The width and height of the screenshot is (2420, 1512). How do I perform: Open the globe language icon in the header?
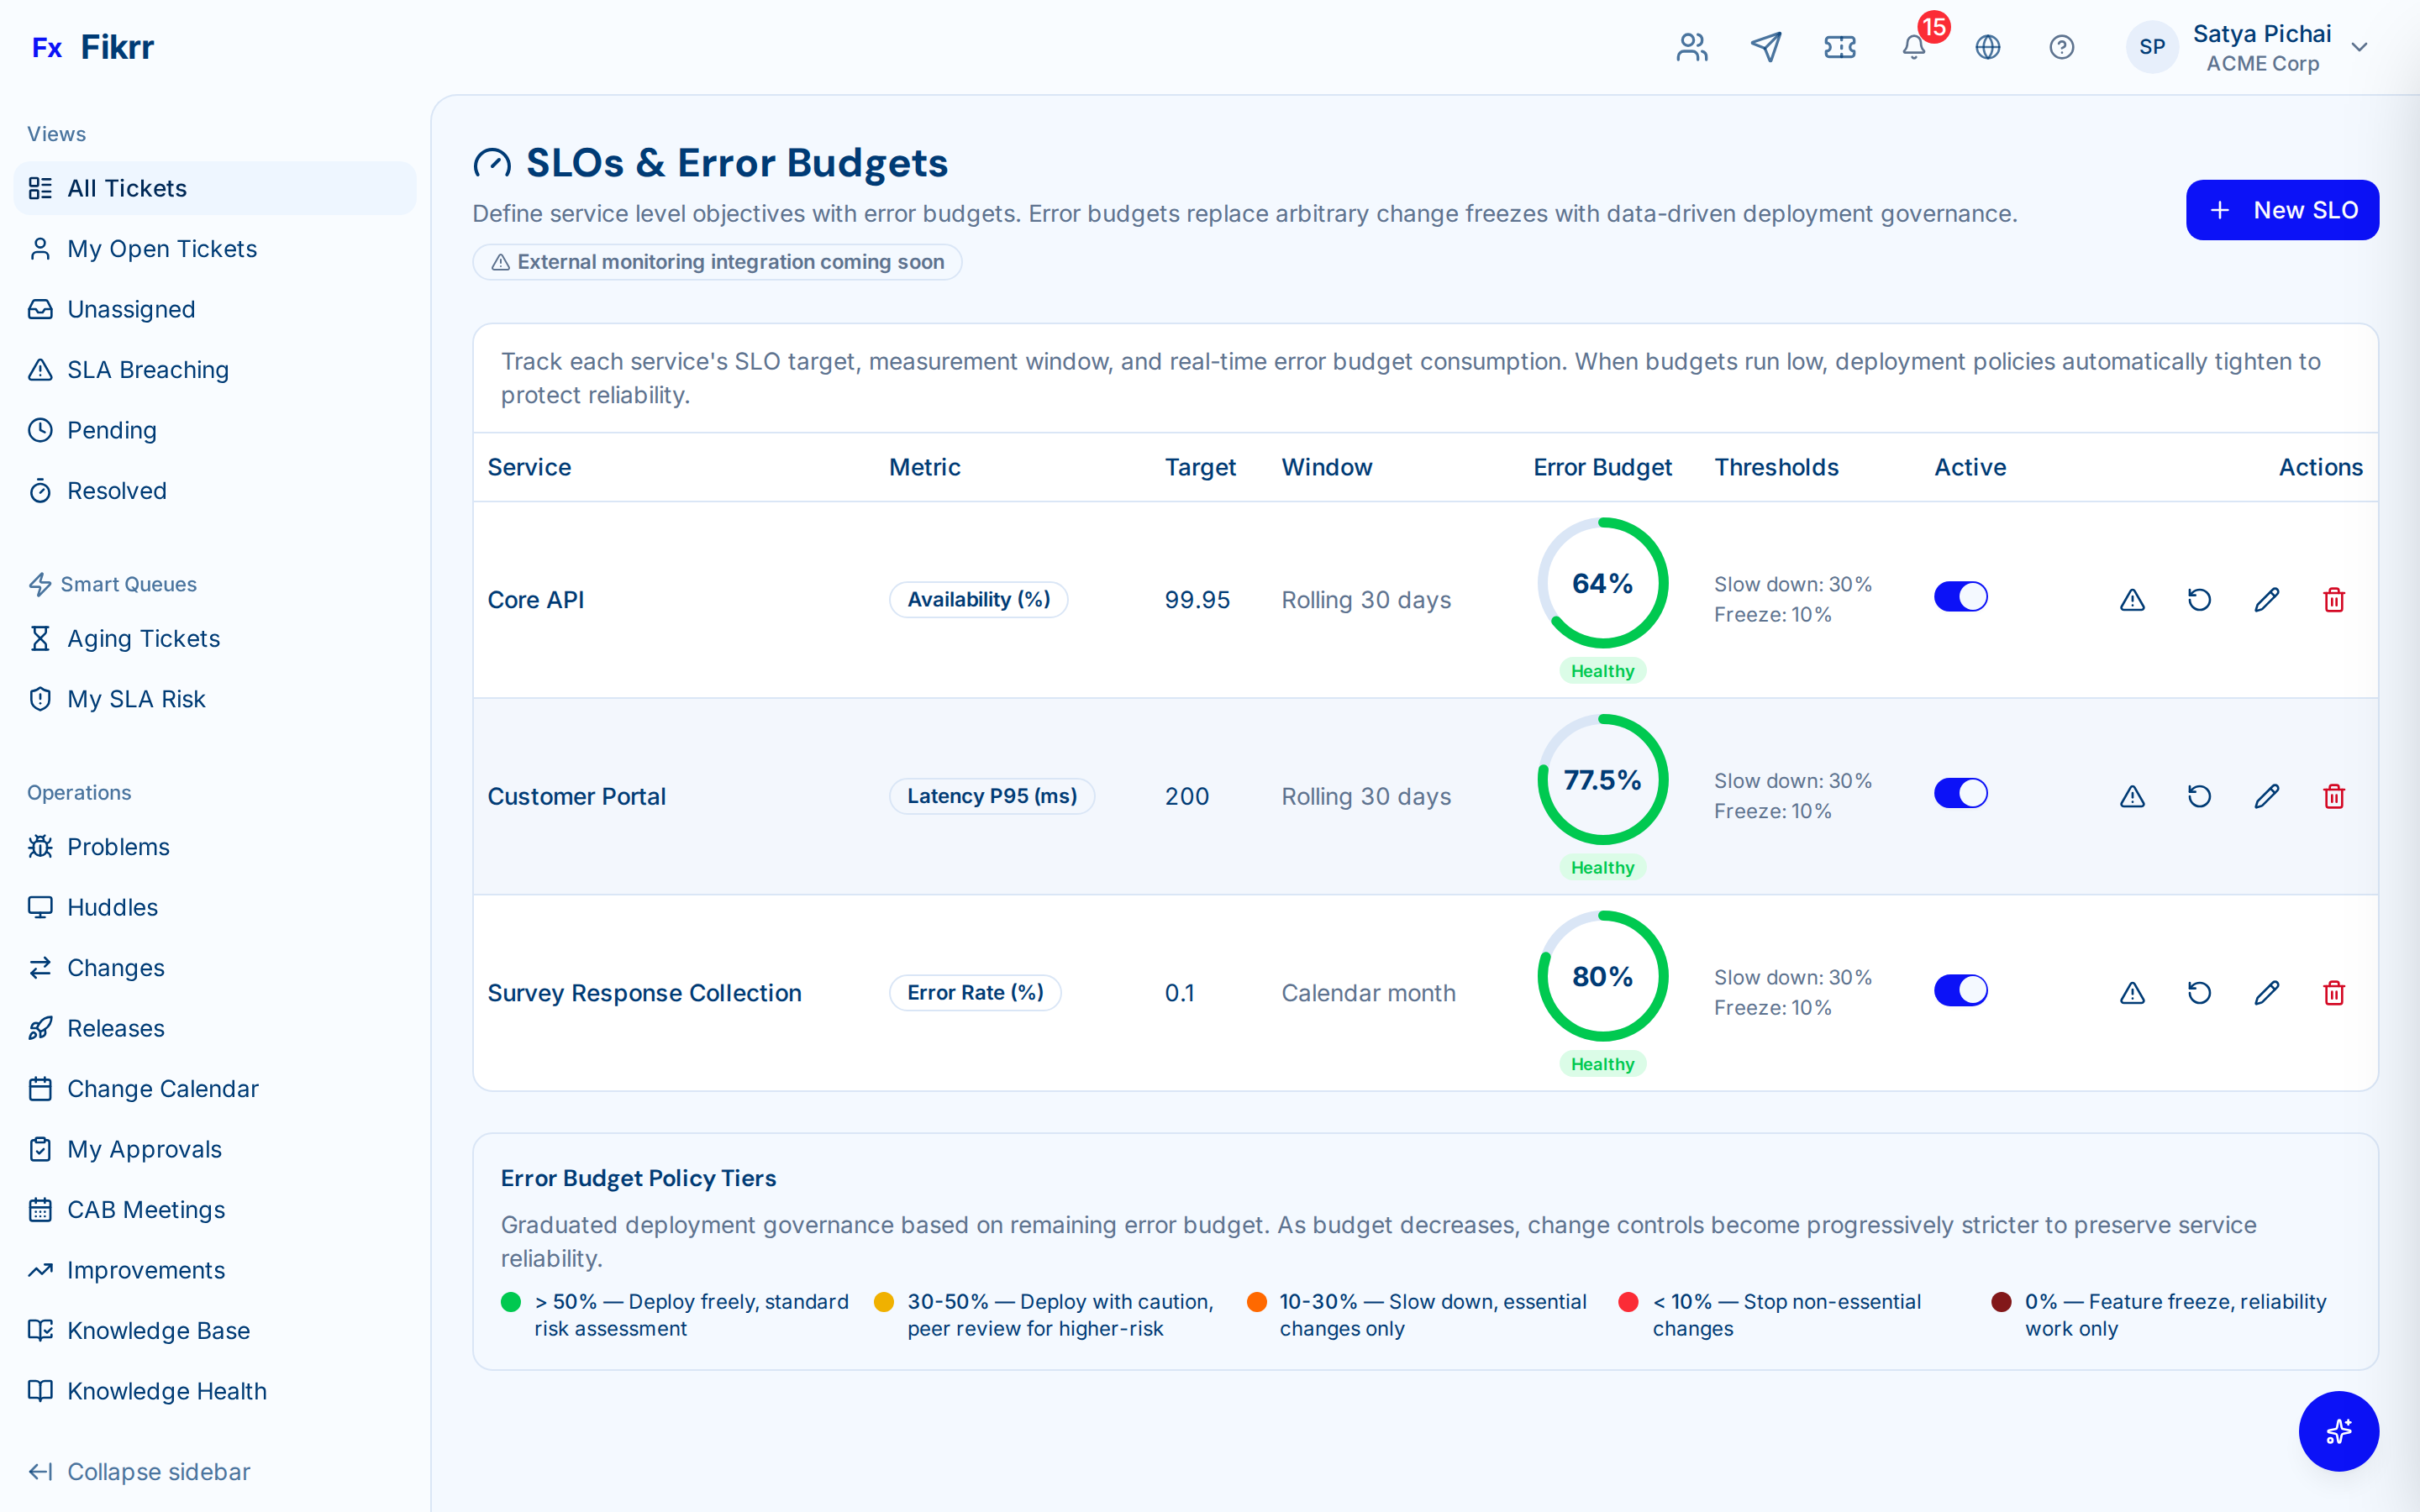pyautogui.click(x=1988, y=47)
